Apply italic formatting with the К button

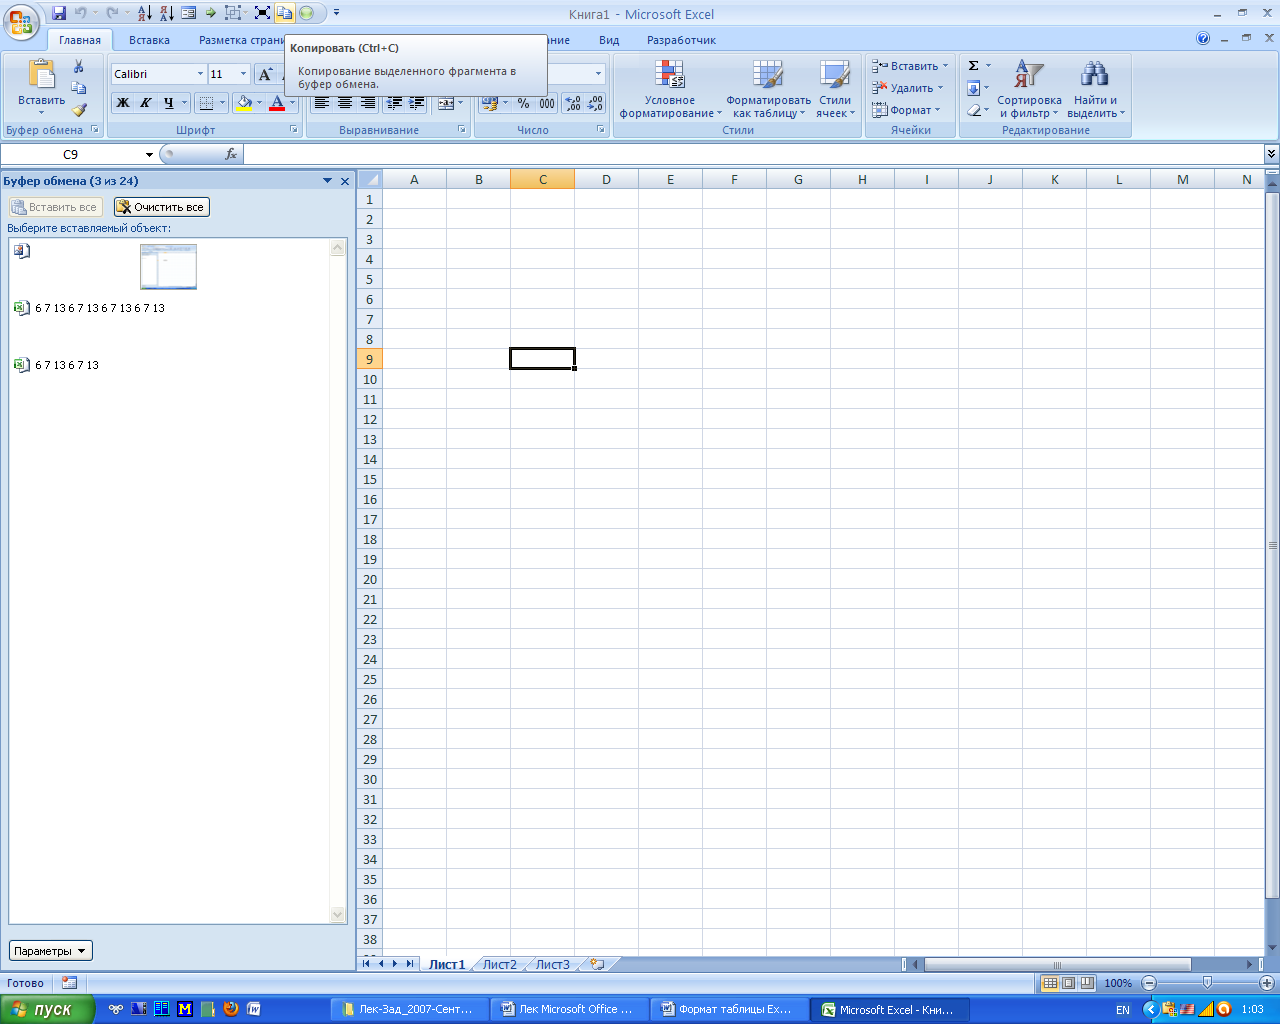click(146, 103)
